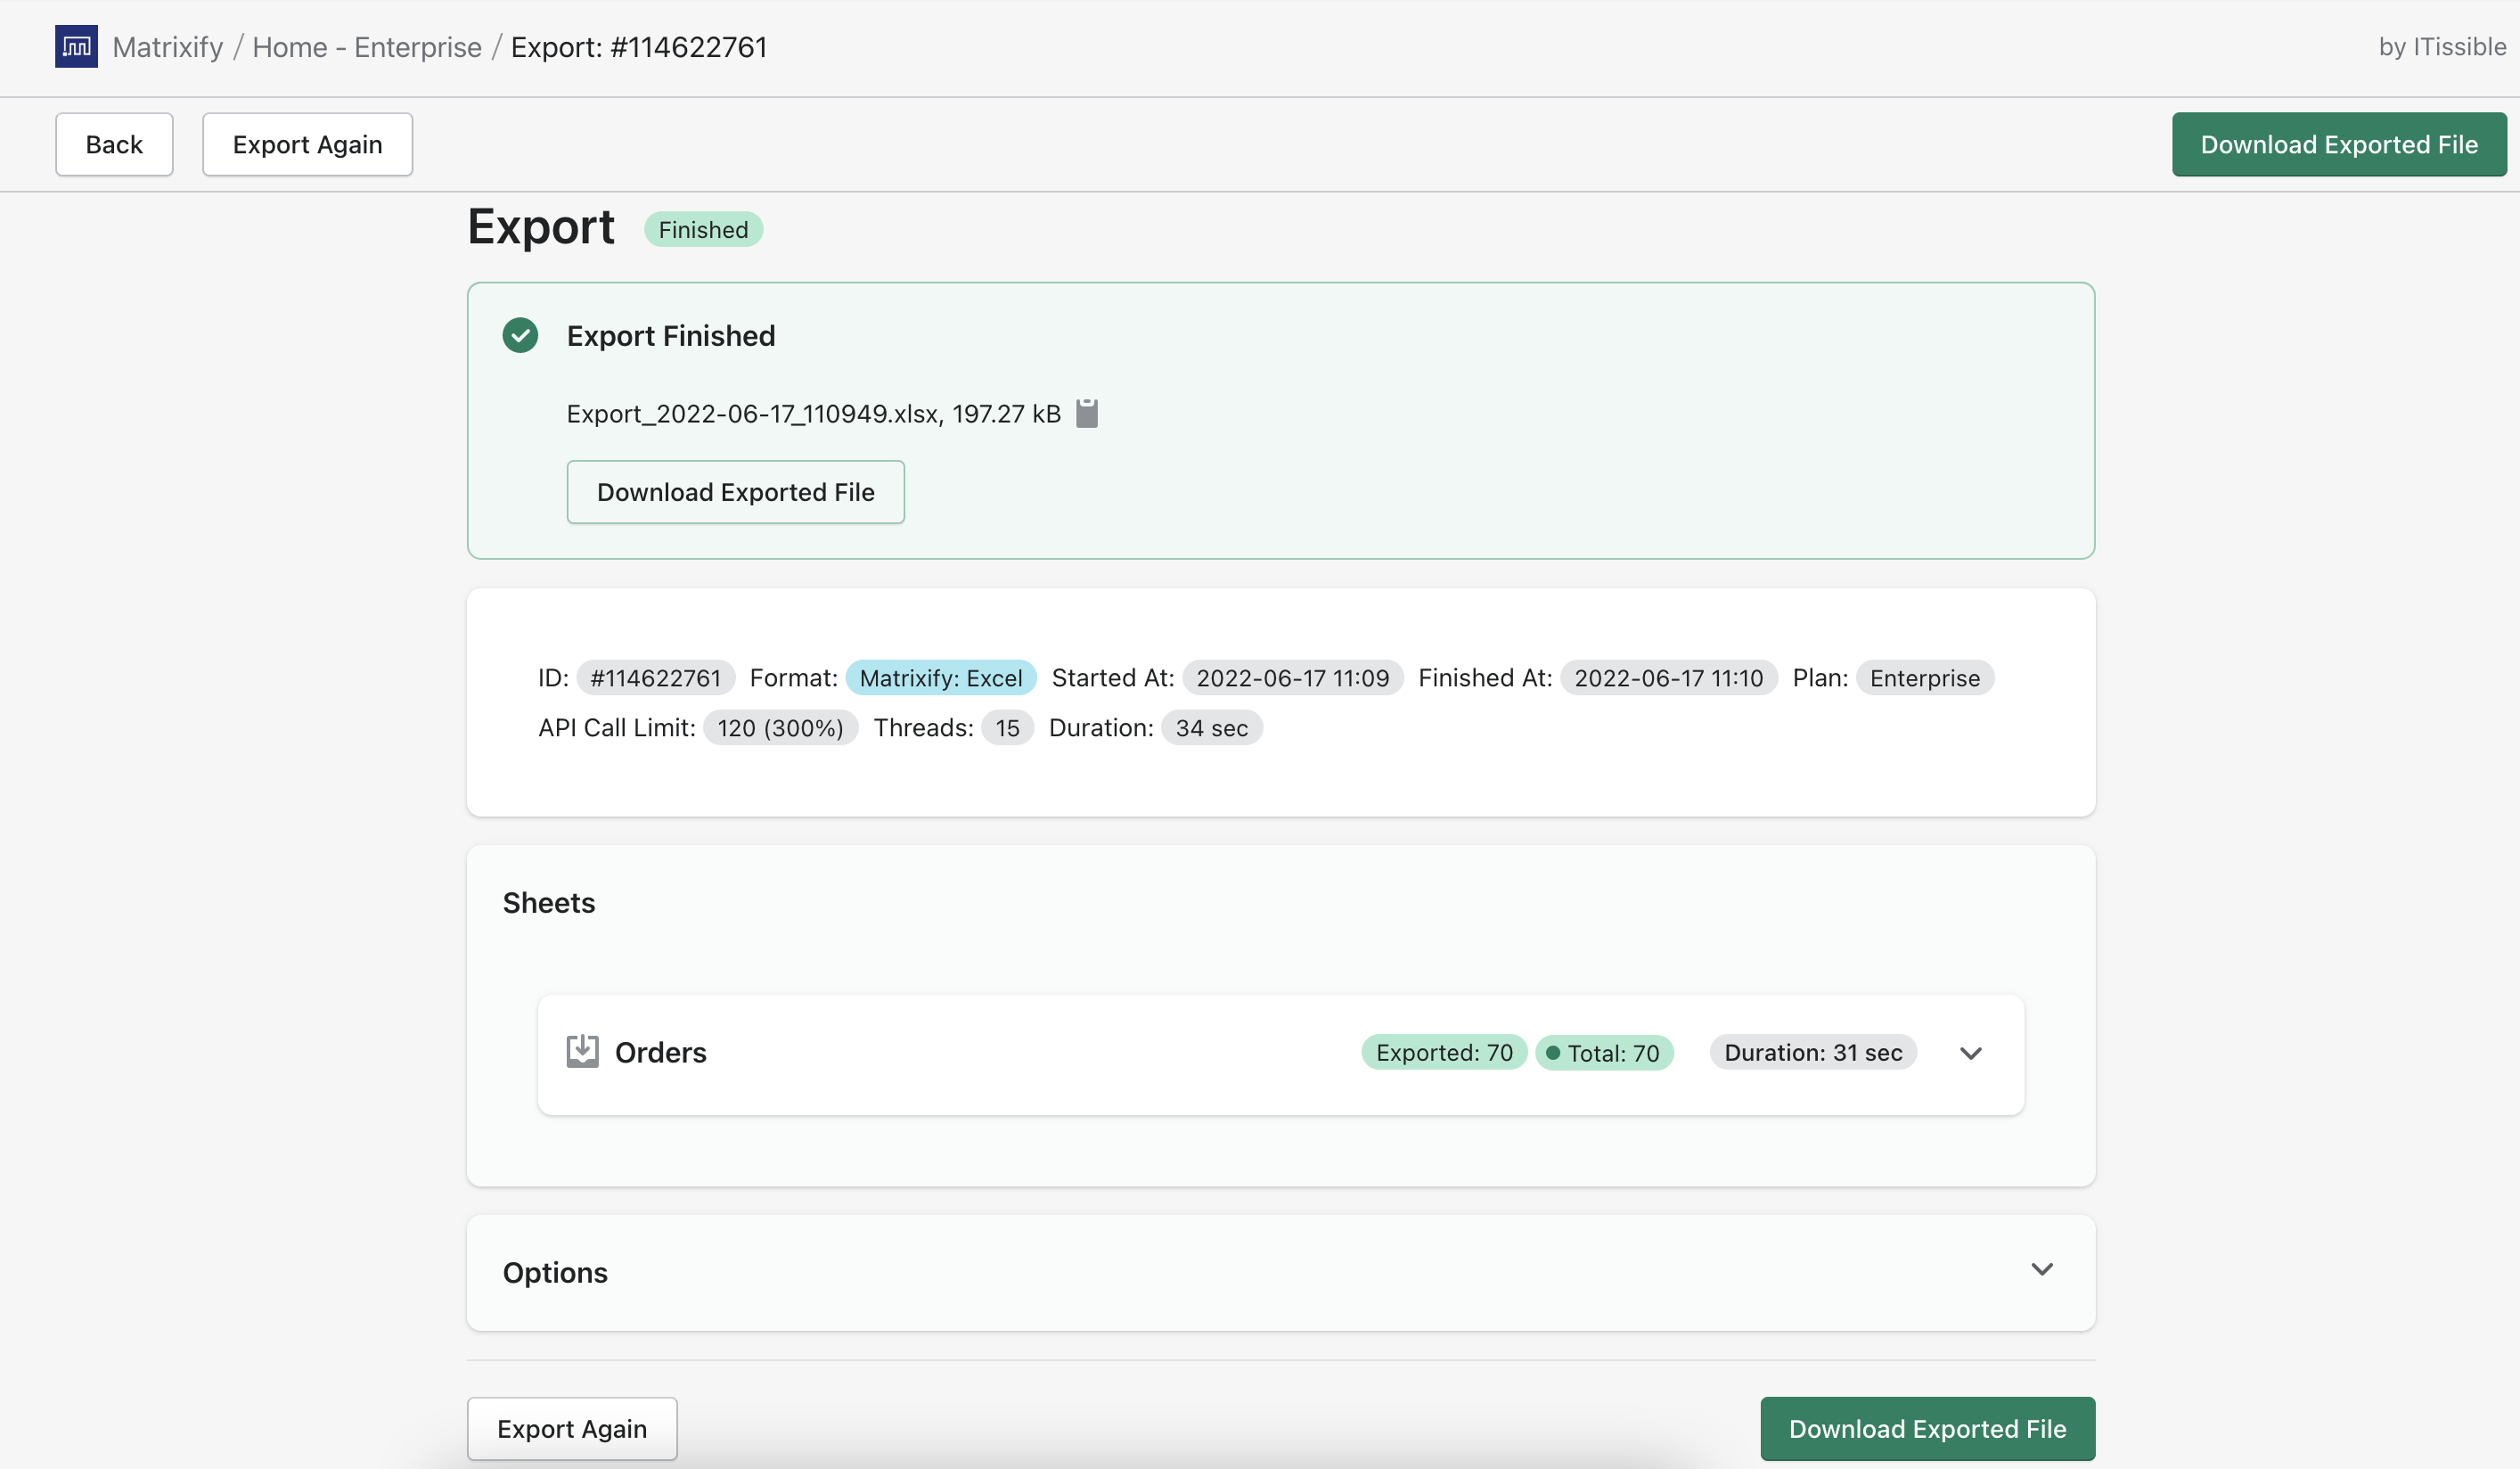Click the Matrixify logo icon
This screenshot has width=2520, height=1469.
(x=76, y=46)
